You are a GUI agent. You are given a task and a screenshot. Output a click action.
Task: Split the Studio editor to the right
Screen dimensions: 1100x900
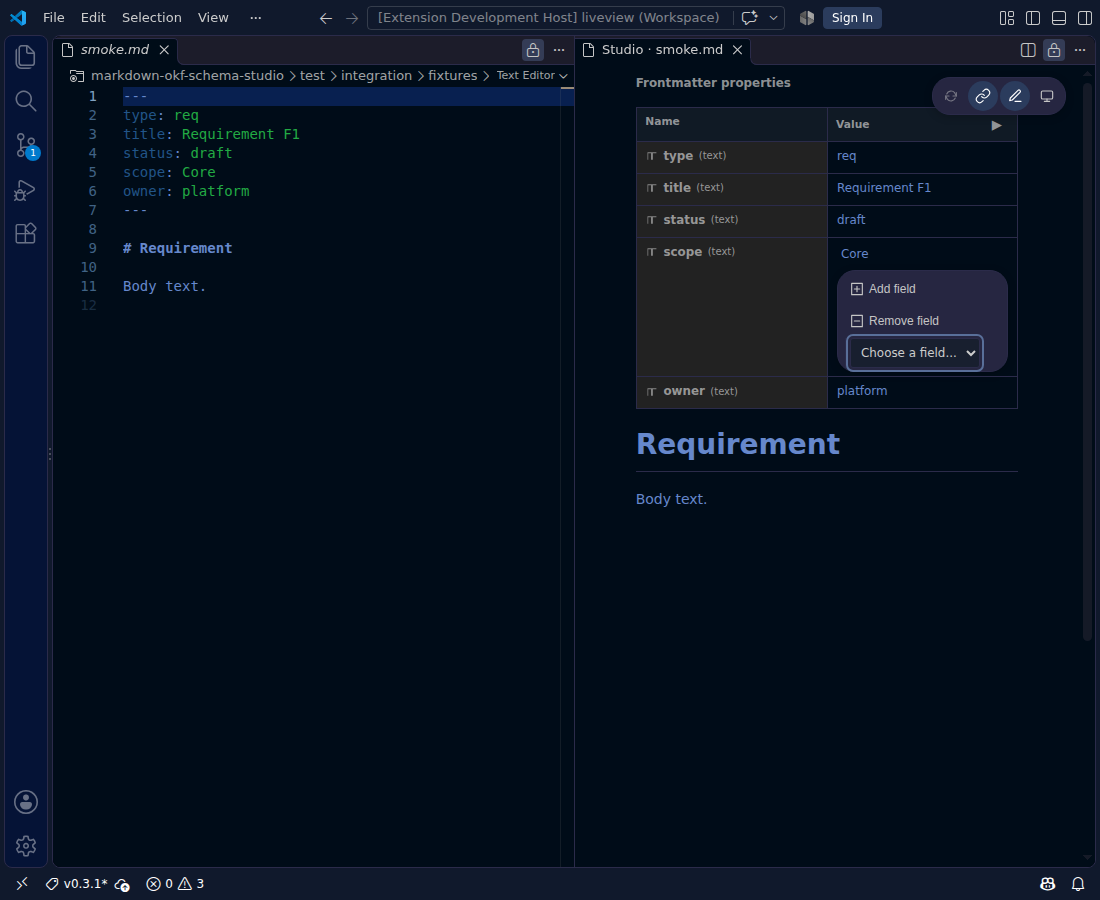click(x=1028, y=50)
